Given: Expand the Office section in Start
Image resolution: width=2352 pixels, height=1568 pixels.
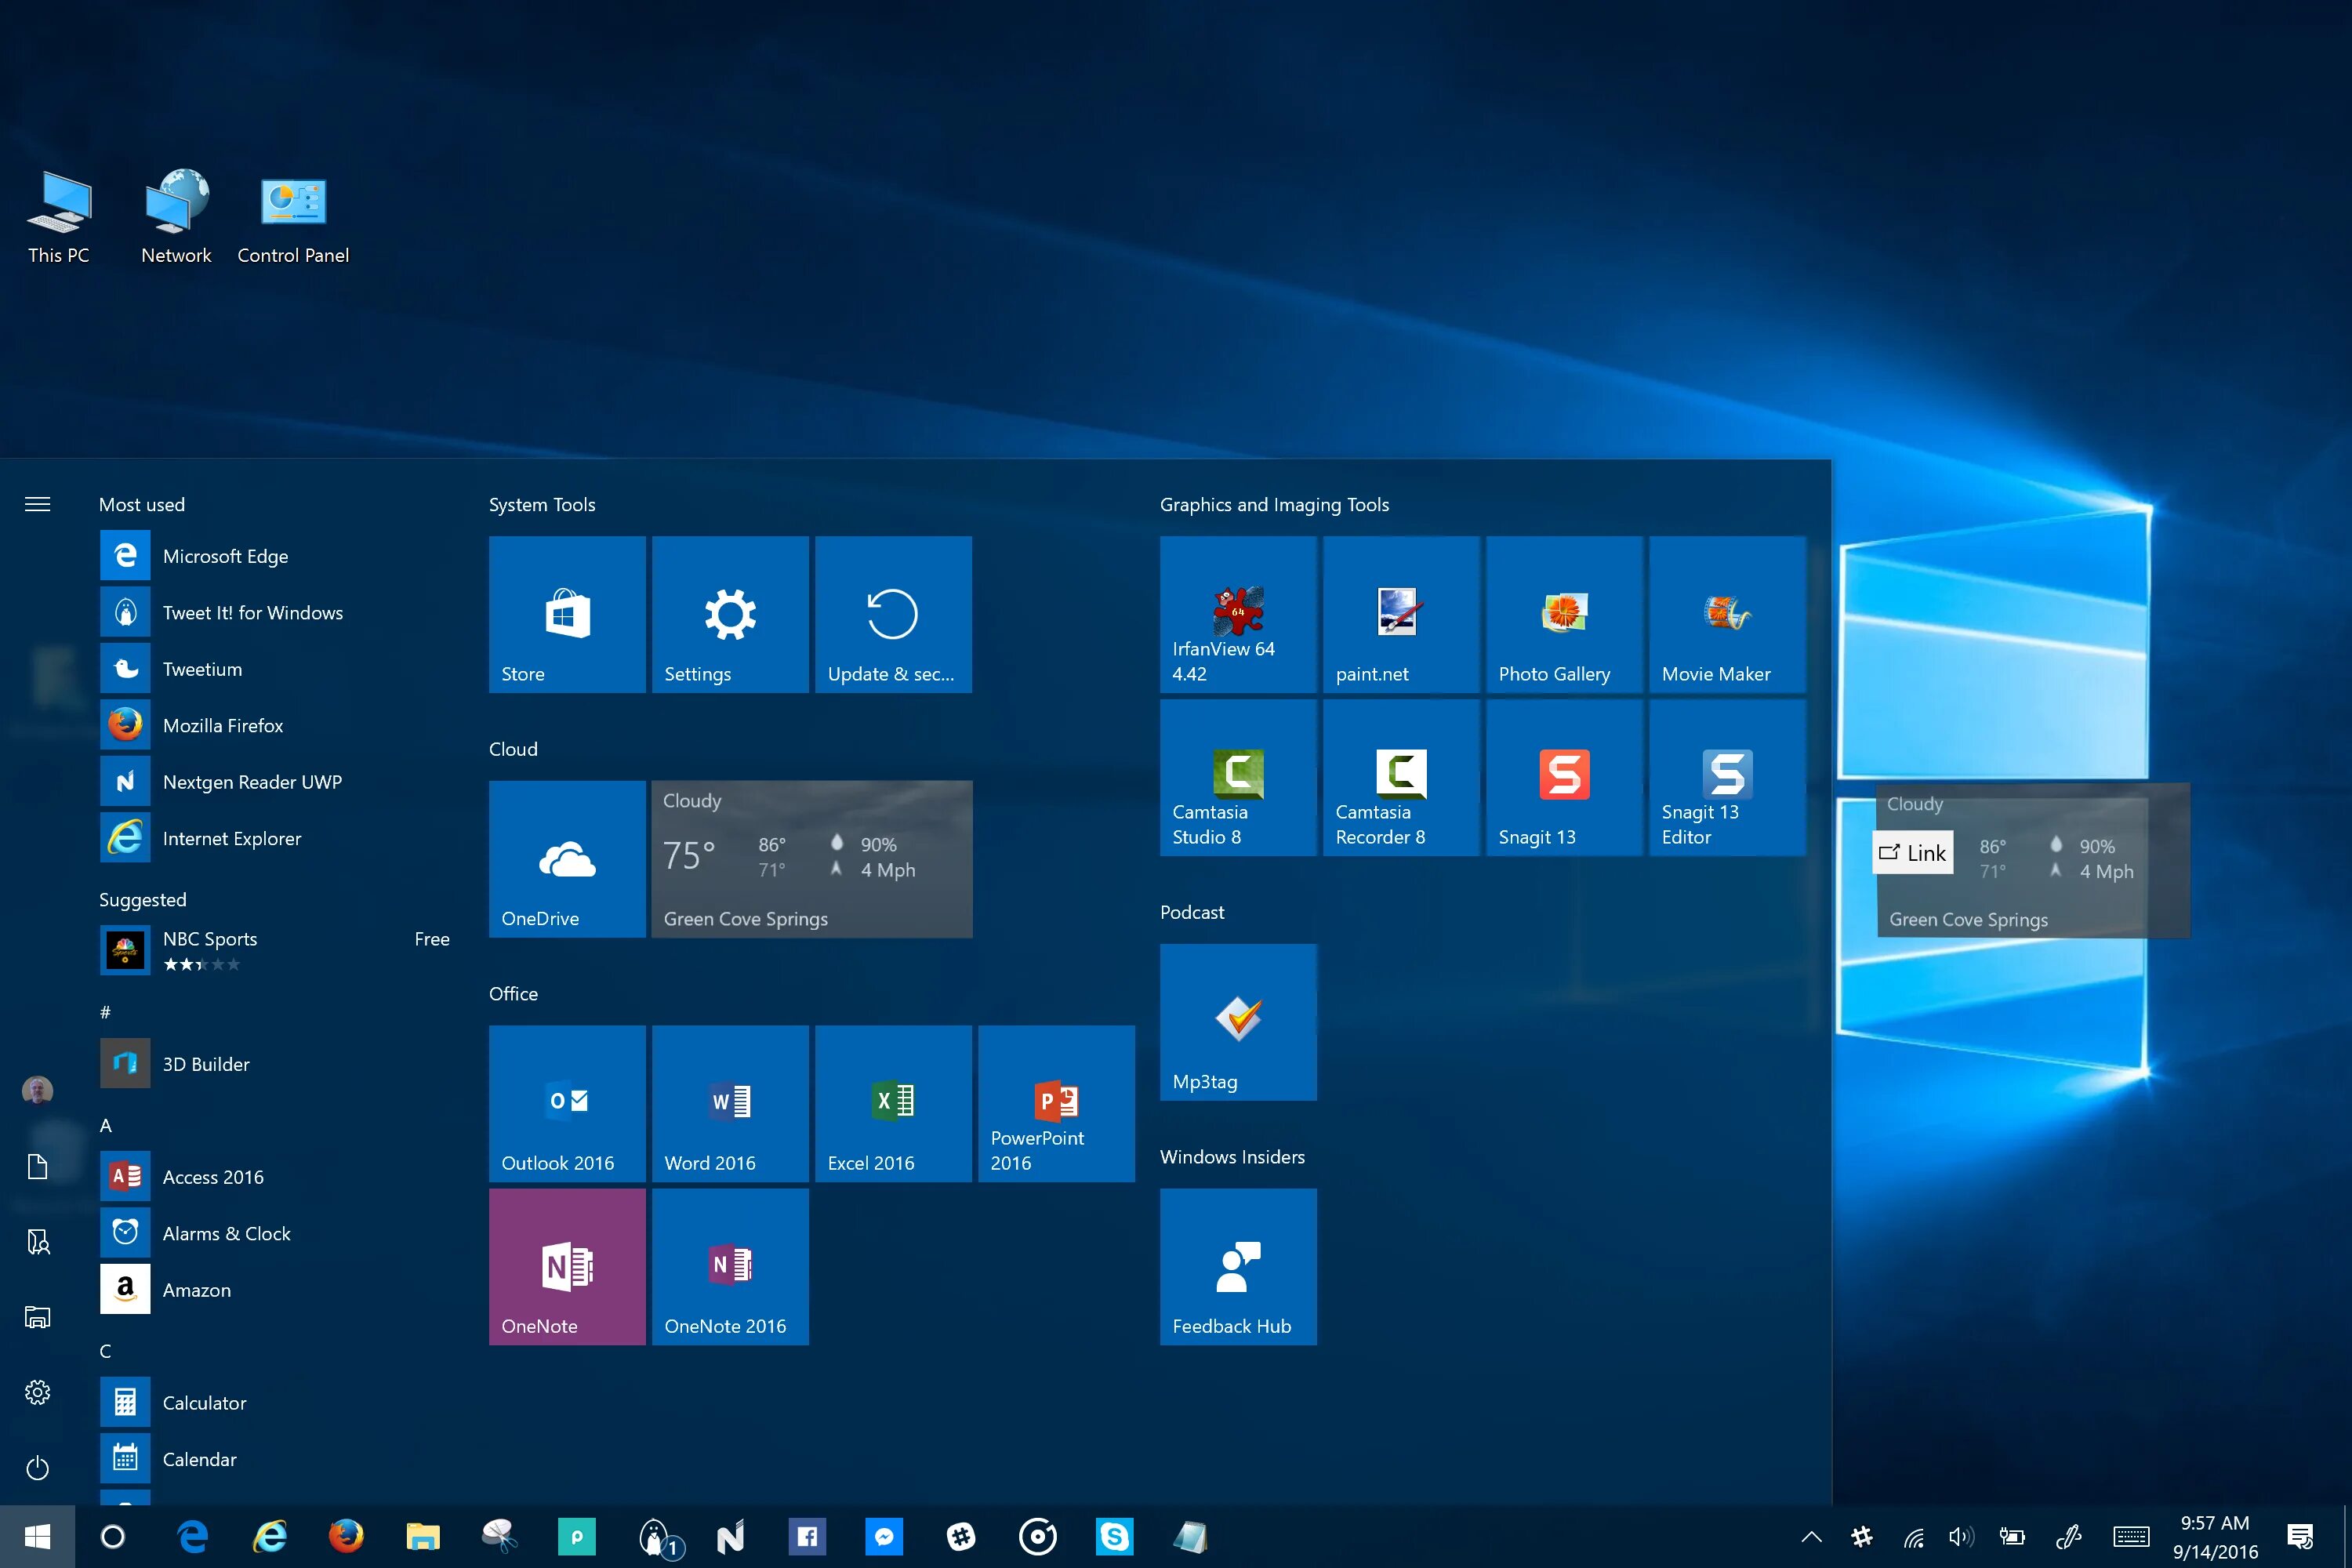Looking at the screenshot, I should [513, 993].
